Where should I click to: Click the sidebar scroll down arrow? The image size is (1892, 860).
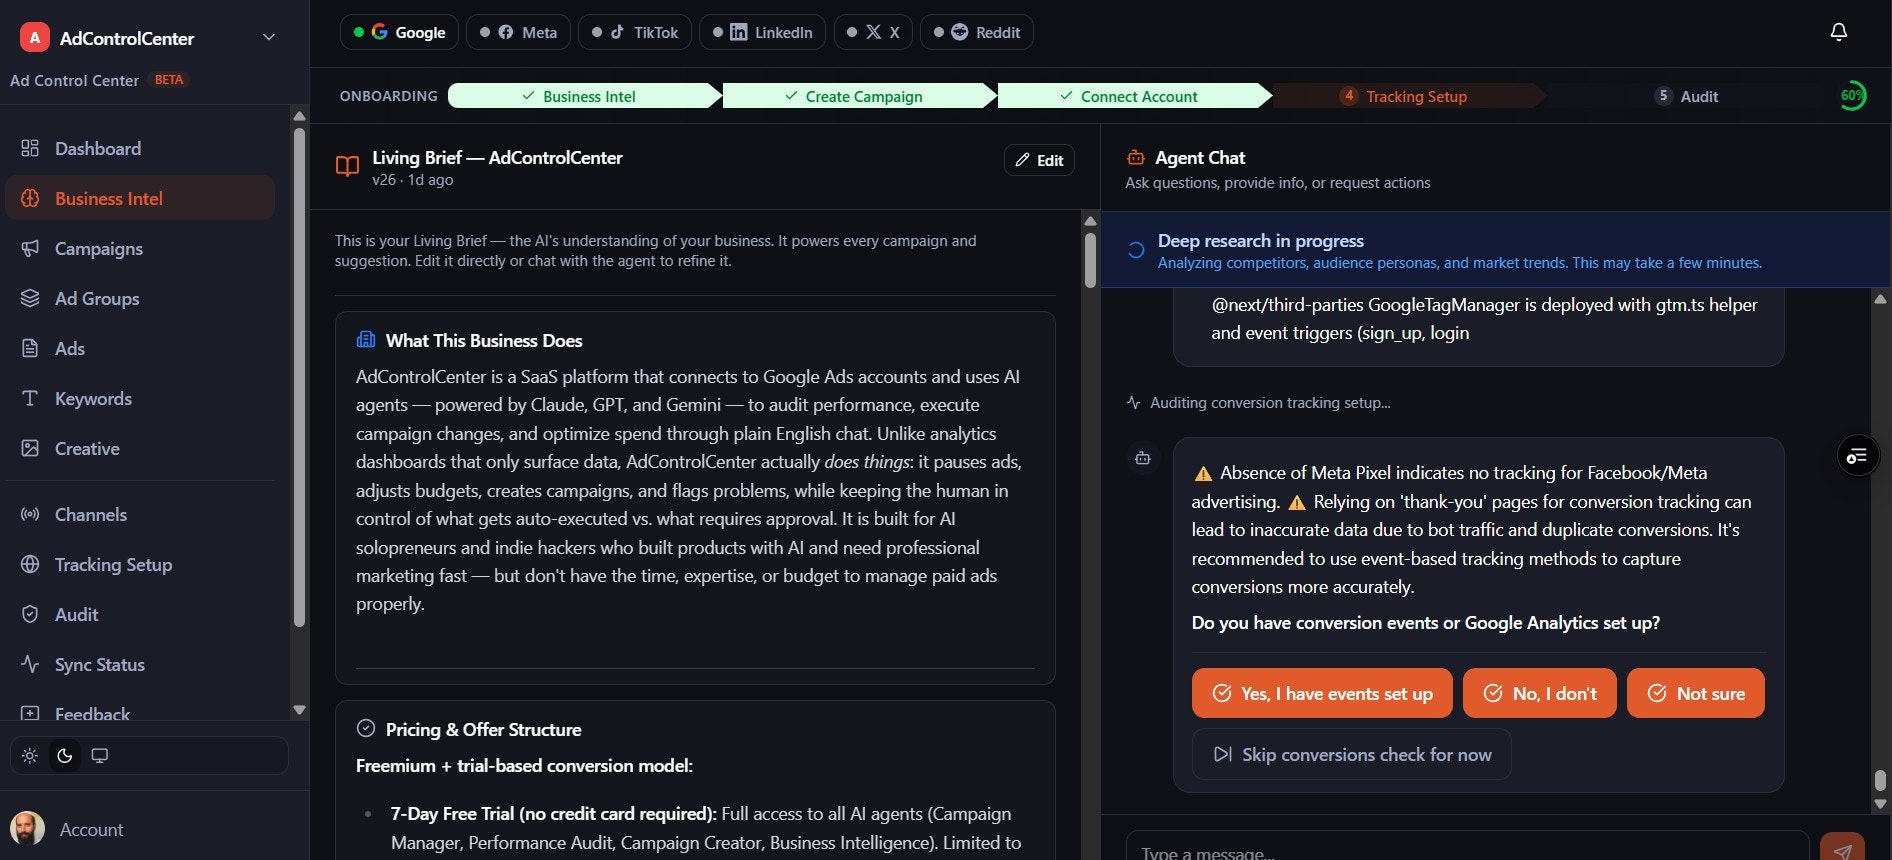click(299, 710)
